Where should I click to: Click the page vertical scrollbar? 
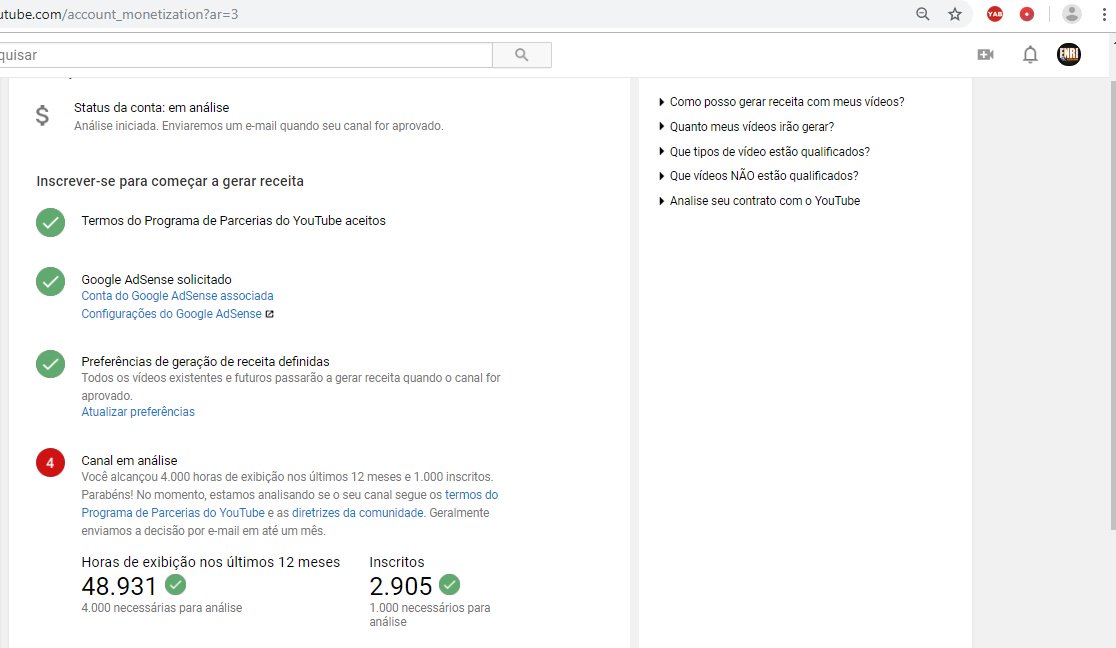[x=1112, y=306]
